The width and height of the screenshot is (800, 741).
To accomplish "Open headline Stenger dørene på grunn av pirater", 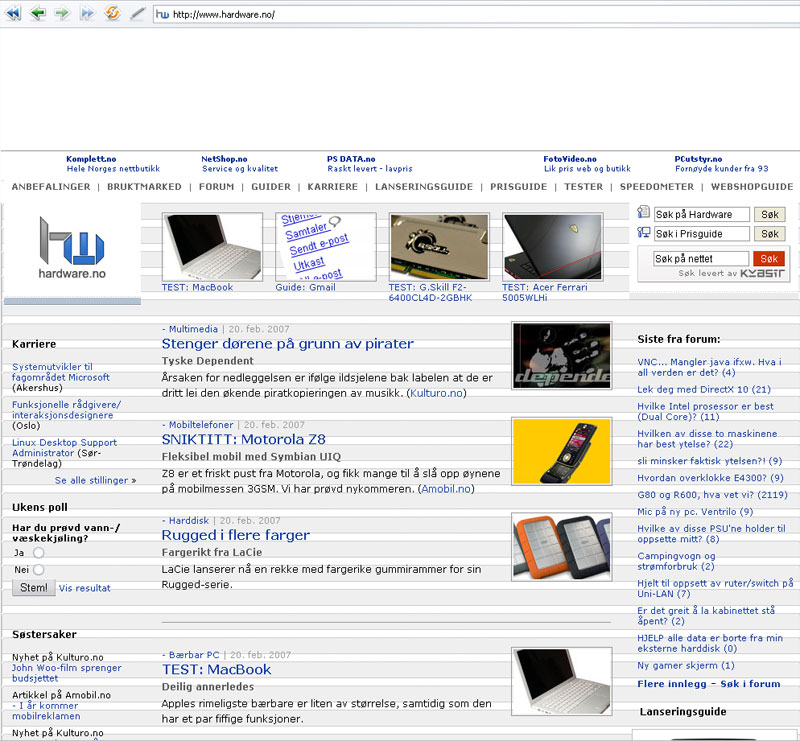I will [288, 344].
